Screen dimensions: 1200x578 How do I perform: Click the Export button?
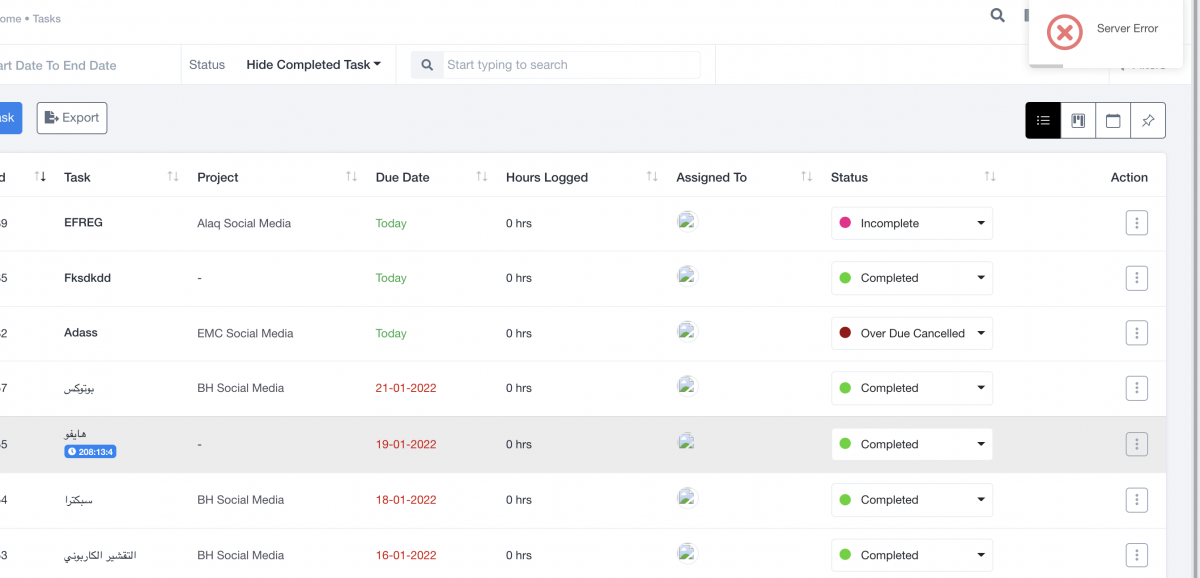pyautogui.click(x=72, y=118)
